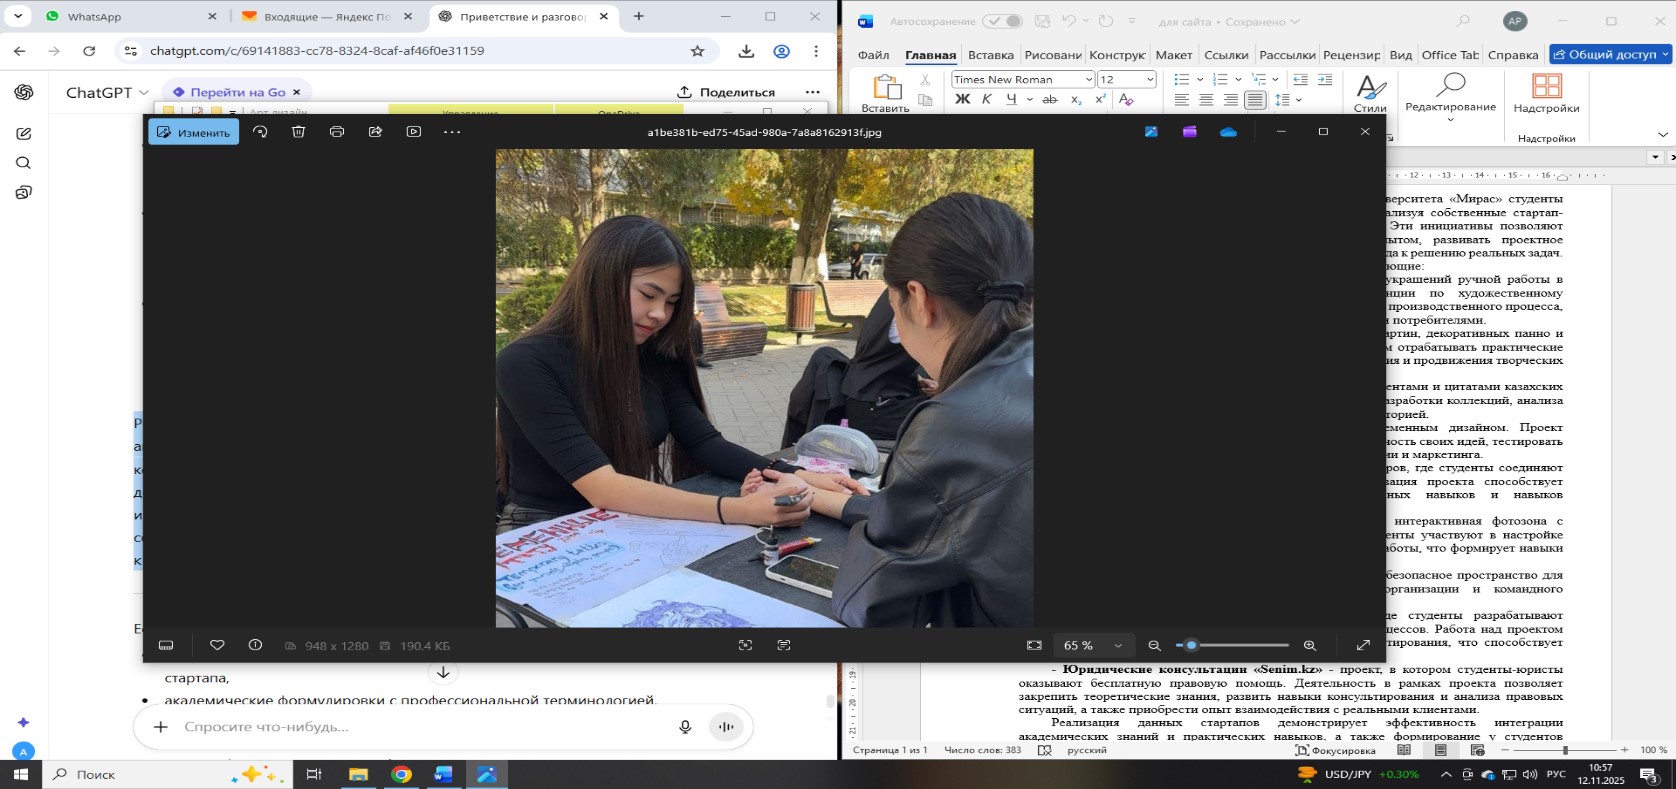Toggle the Word Автосохранение switch

1002,21
